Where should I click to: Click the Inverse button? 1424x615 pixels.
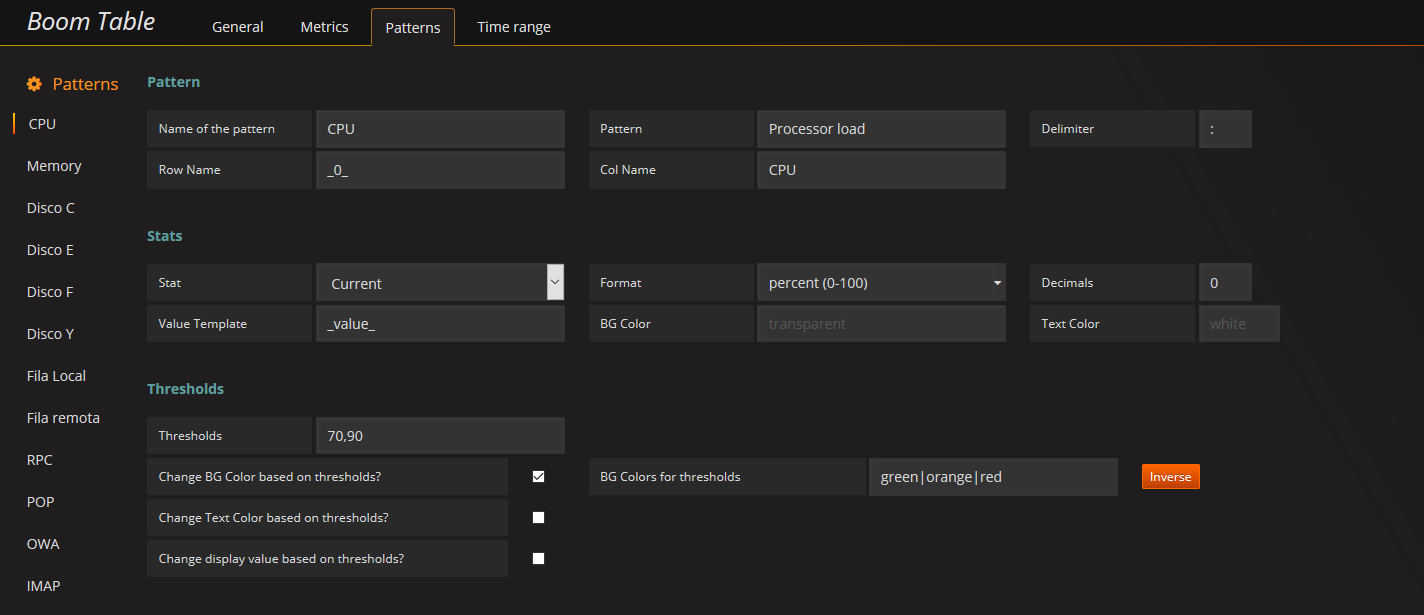click(1170, 477)
